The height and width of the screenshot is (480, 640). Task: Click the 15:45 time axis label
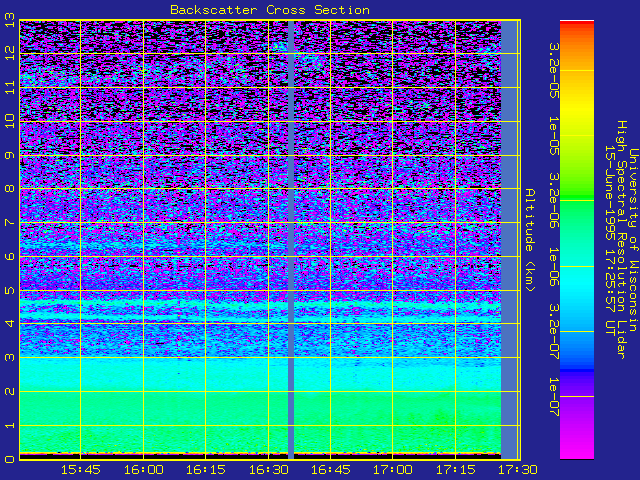click(80, 470)
